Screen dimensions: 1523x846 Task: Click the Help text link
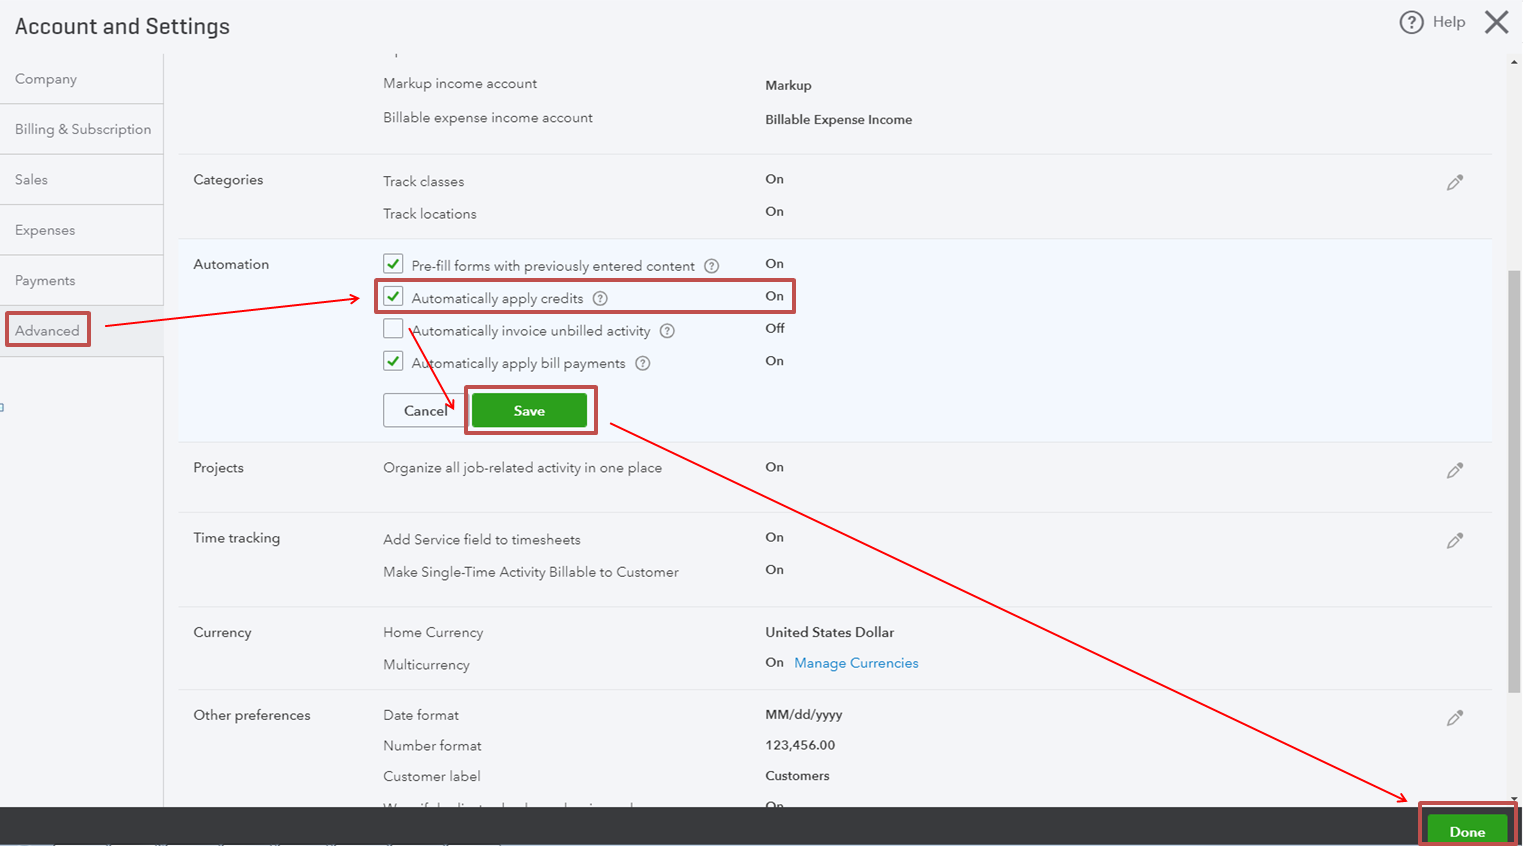pyautogui.click(x=1449, y=22)
